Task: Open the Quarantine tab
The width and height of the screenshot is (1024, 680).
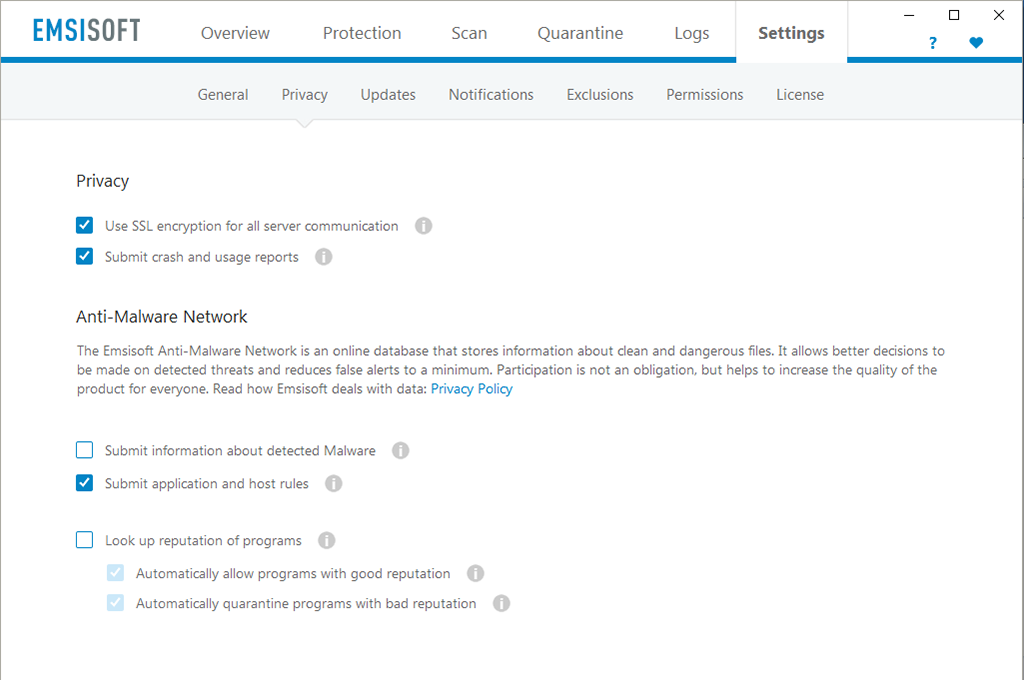Action: point(580,33)
